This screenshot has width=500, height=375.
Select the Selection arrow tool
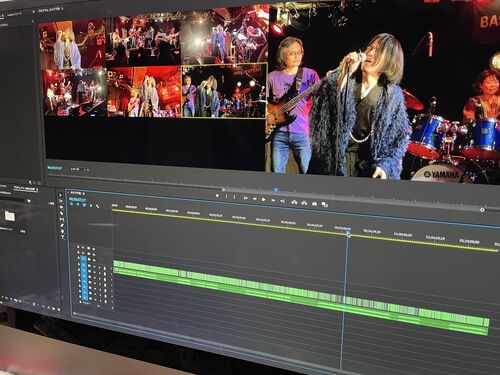[x=60, y=195]
